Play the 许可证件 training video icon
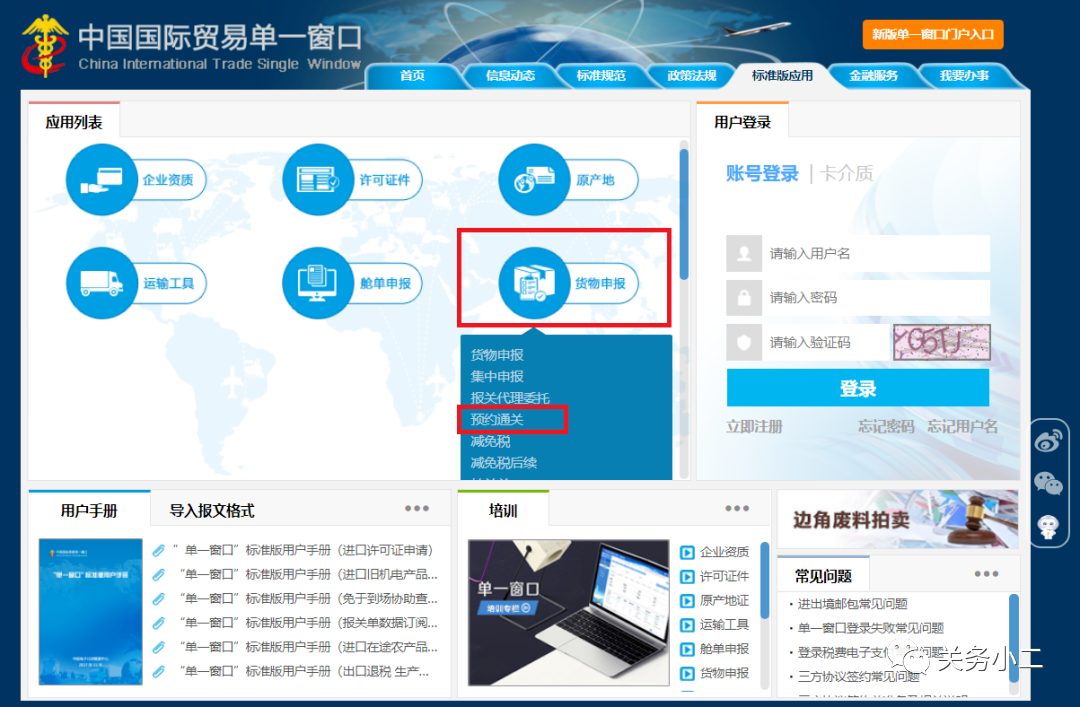 pos(687,576)
